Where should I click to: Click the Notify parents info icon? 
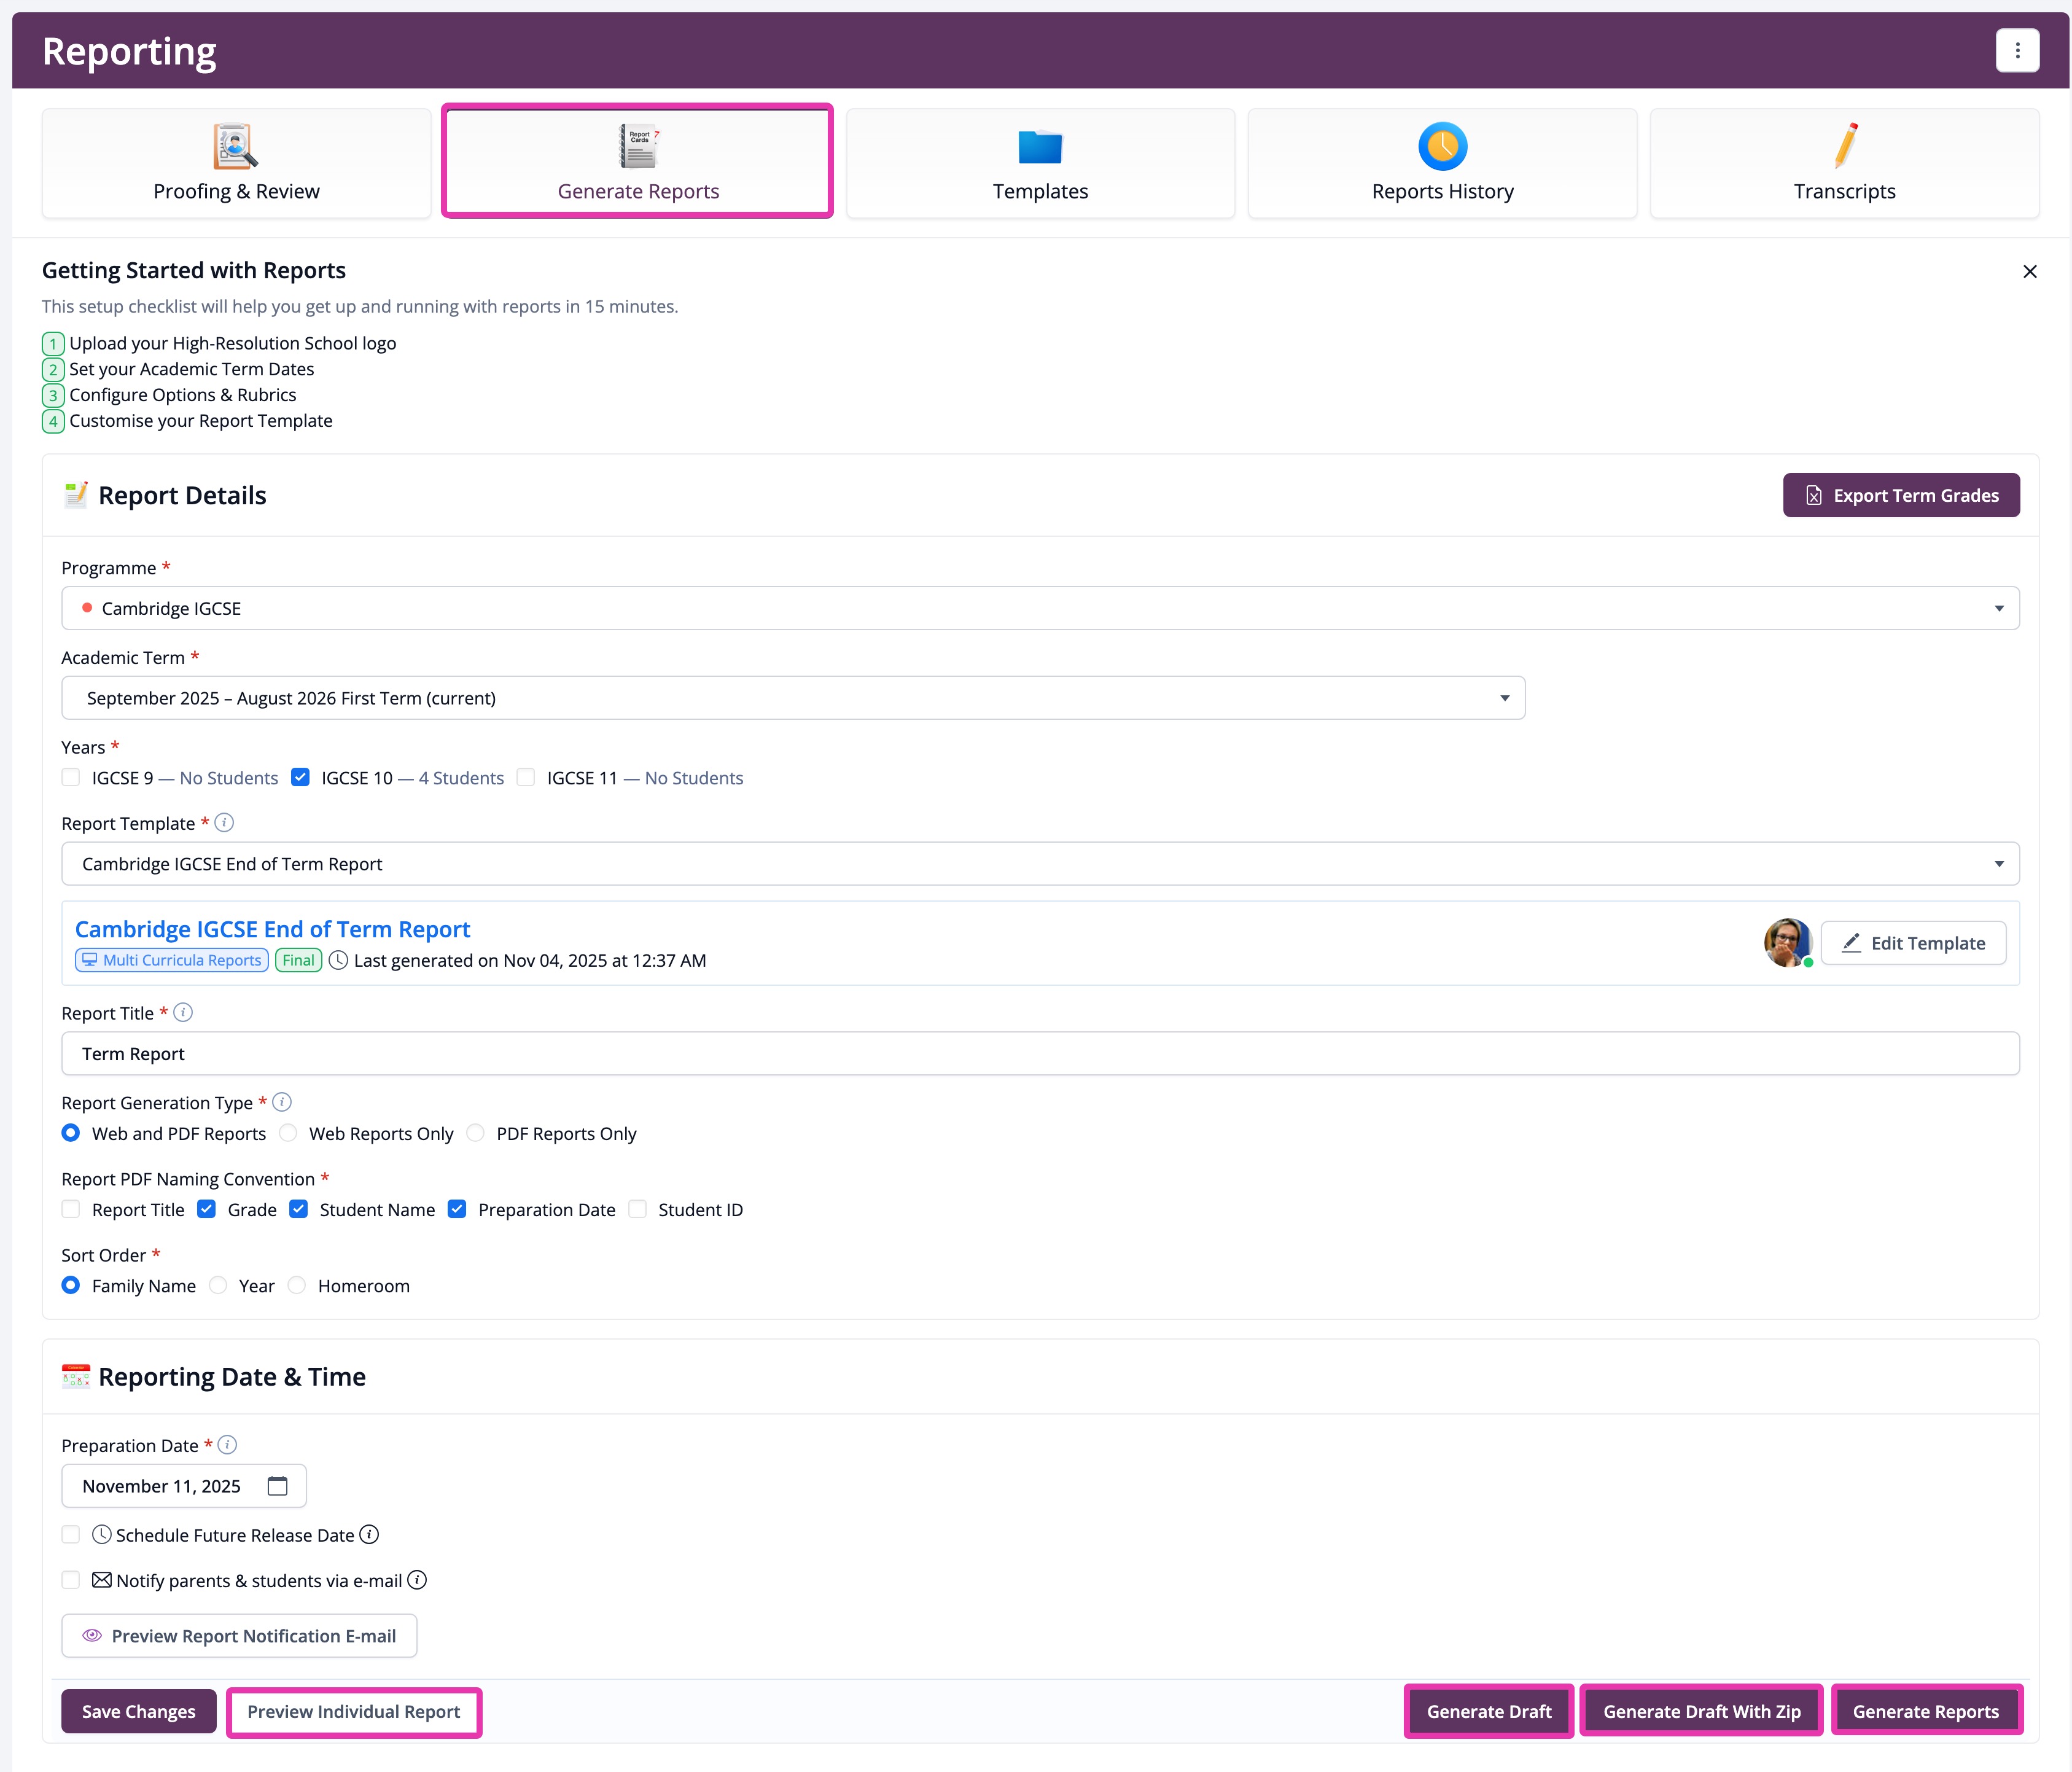(417, 1580)
